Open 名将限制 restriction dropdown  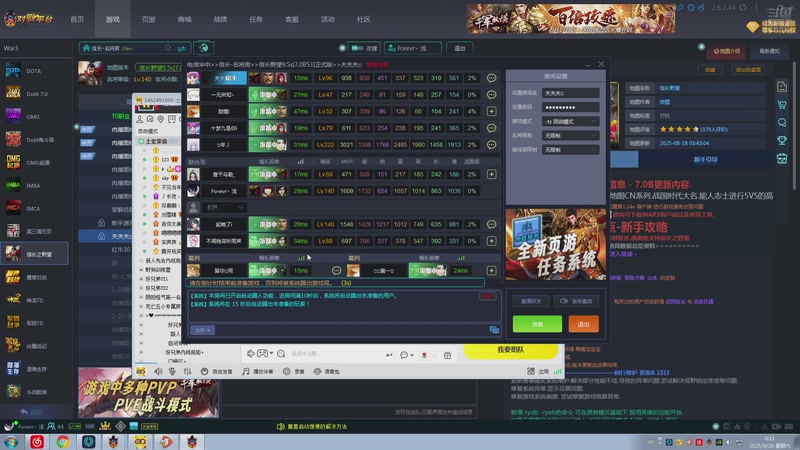point(570,136)
